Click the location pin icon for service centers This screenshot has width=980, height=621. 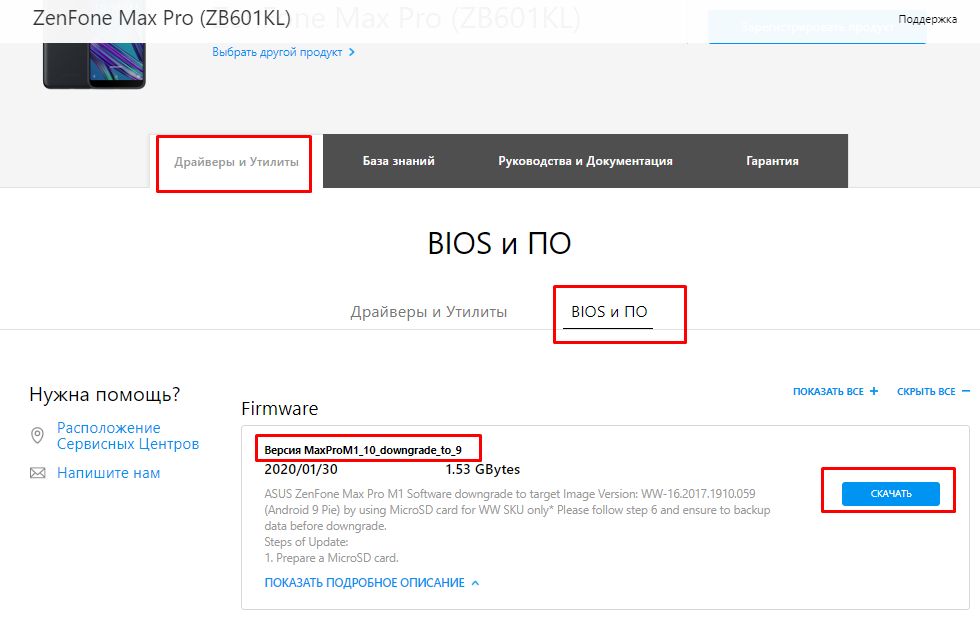click(x=38, y=436)
